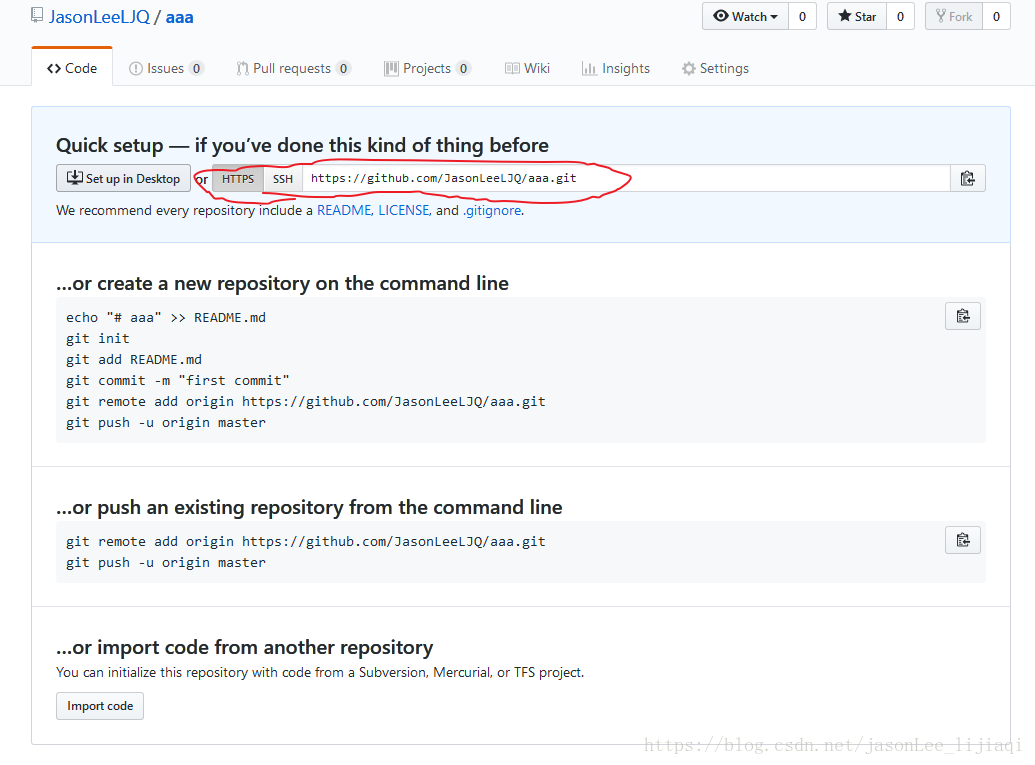The image size is (1035, 765).
Task: Click the '...or create a new repository' heading
Action: (x=283, y=283)
